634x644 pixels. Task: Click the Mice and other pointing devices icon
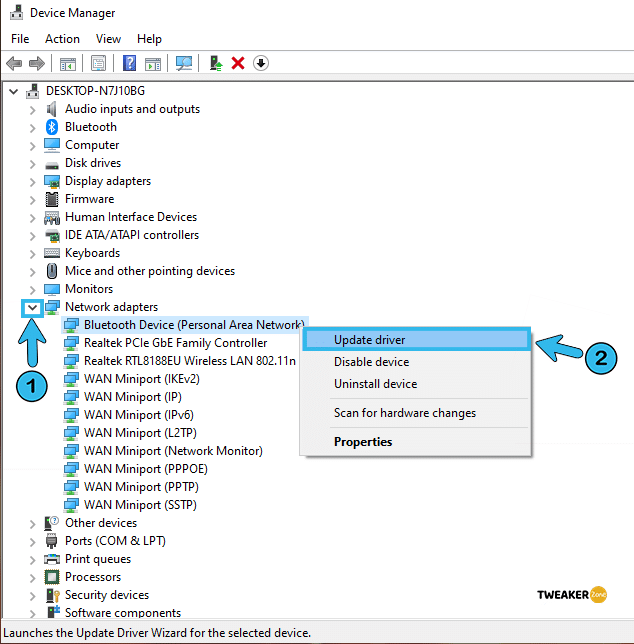point(52,271)
